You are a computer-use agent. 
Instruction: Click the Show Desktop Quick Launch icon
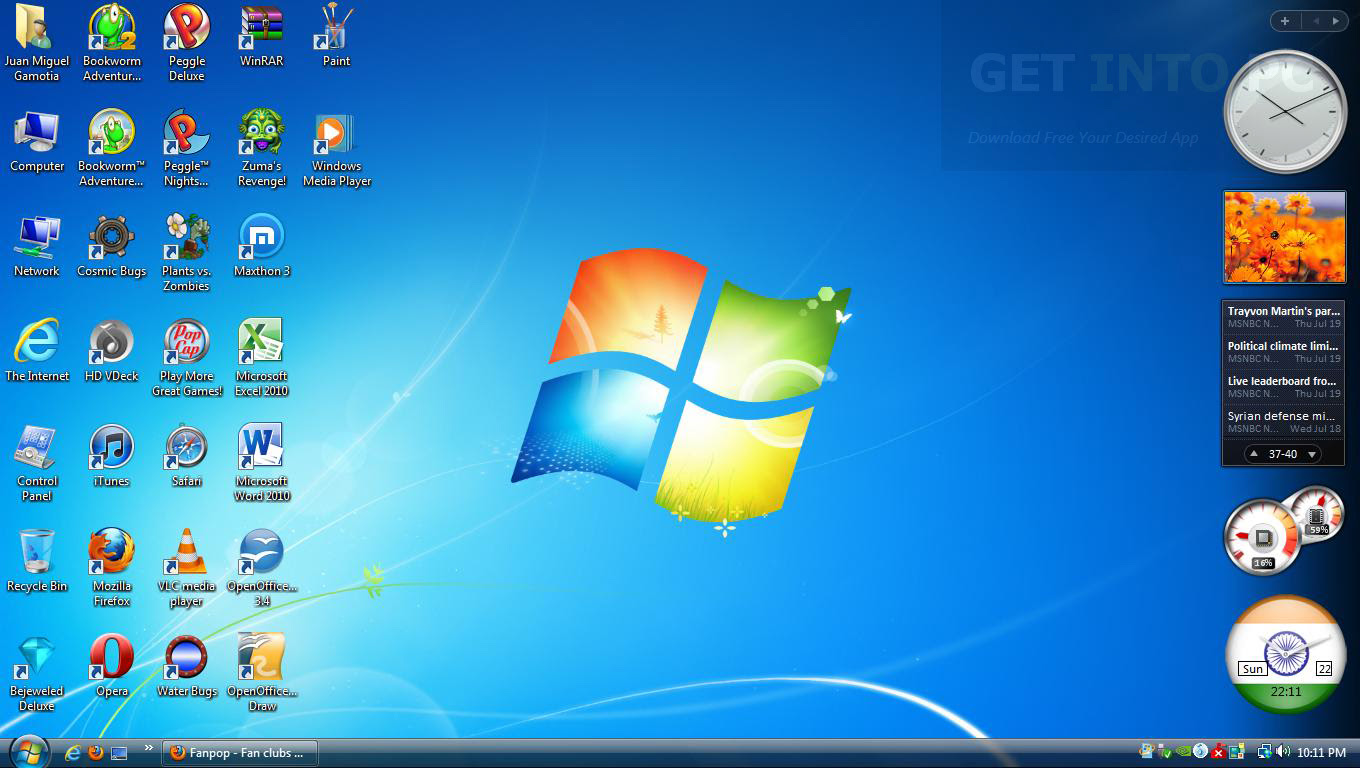point(119,752)
